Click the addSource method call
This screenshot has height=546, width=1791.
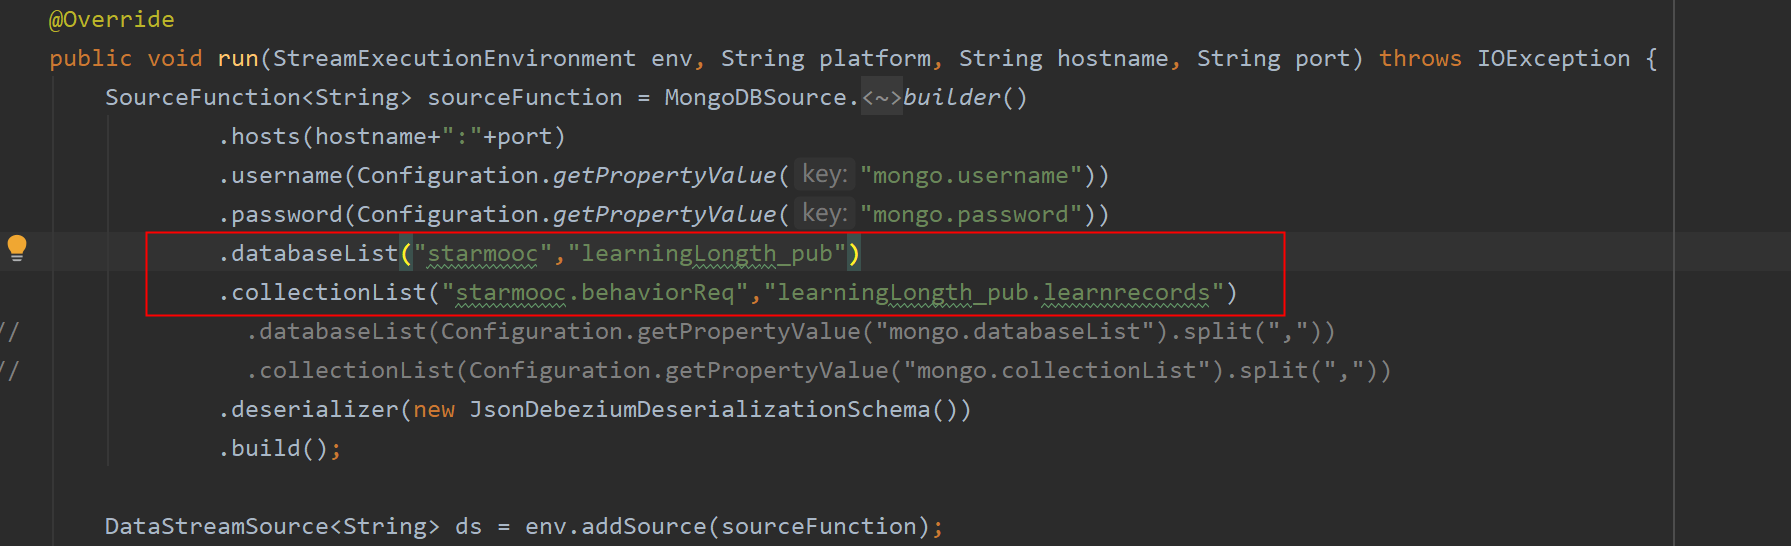pyautogui.click(x=643, y=527)
